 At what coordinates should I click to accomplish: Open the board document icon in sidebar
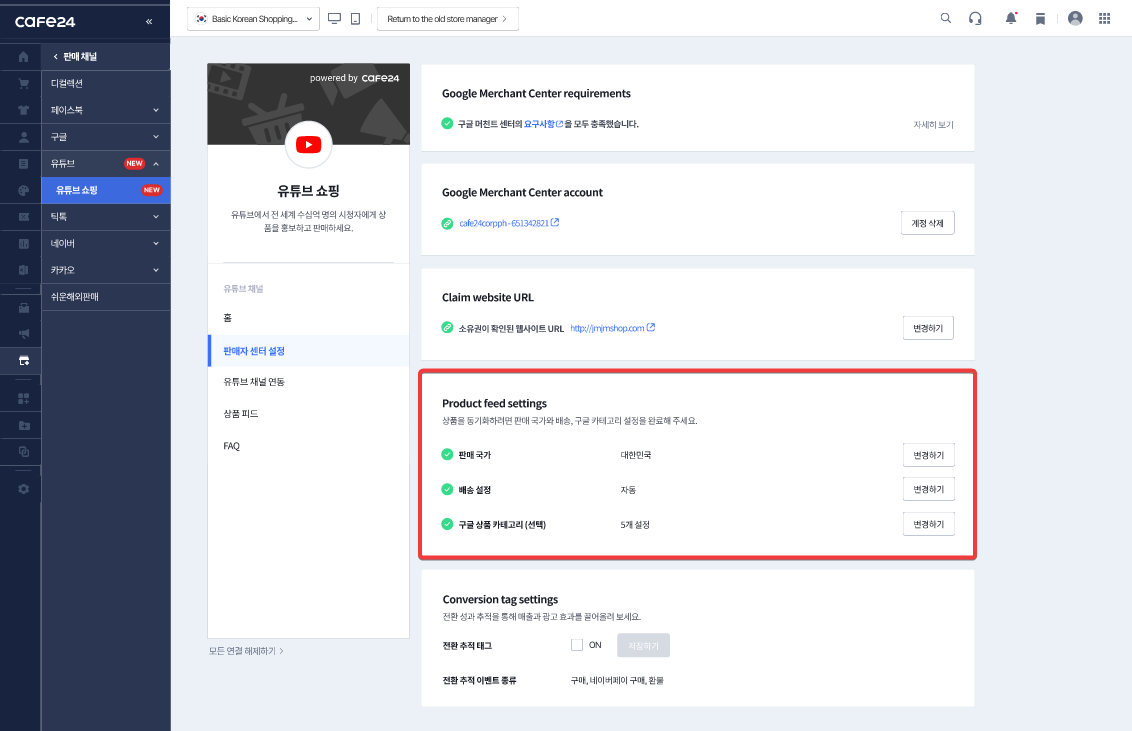[x=23, y=164]
